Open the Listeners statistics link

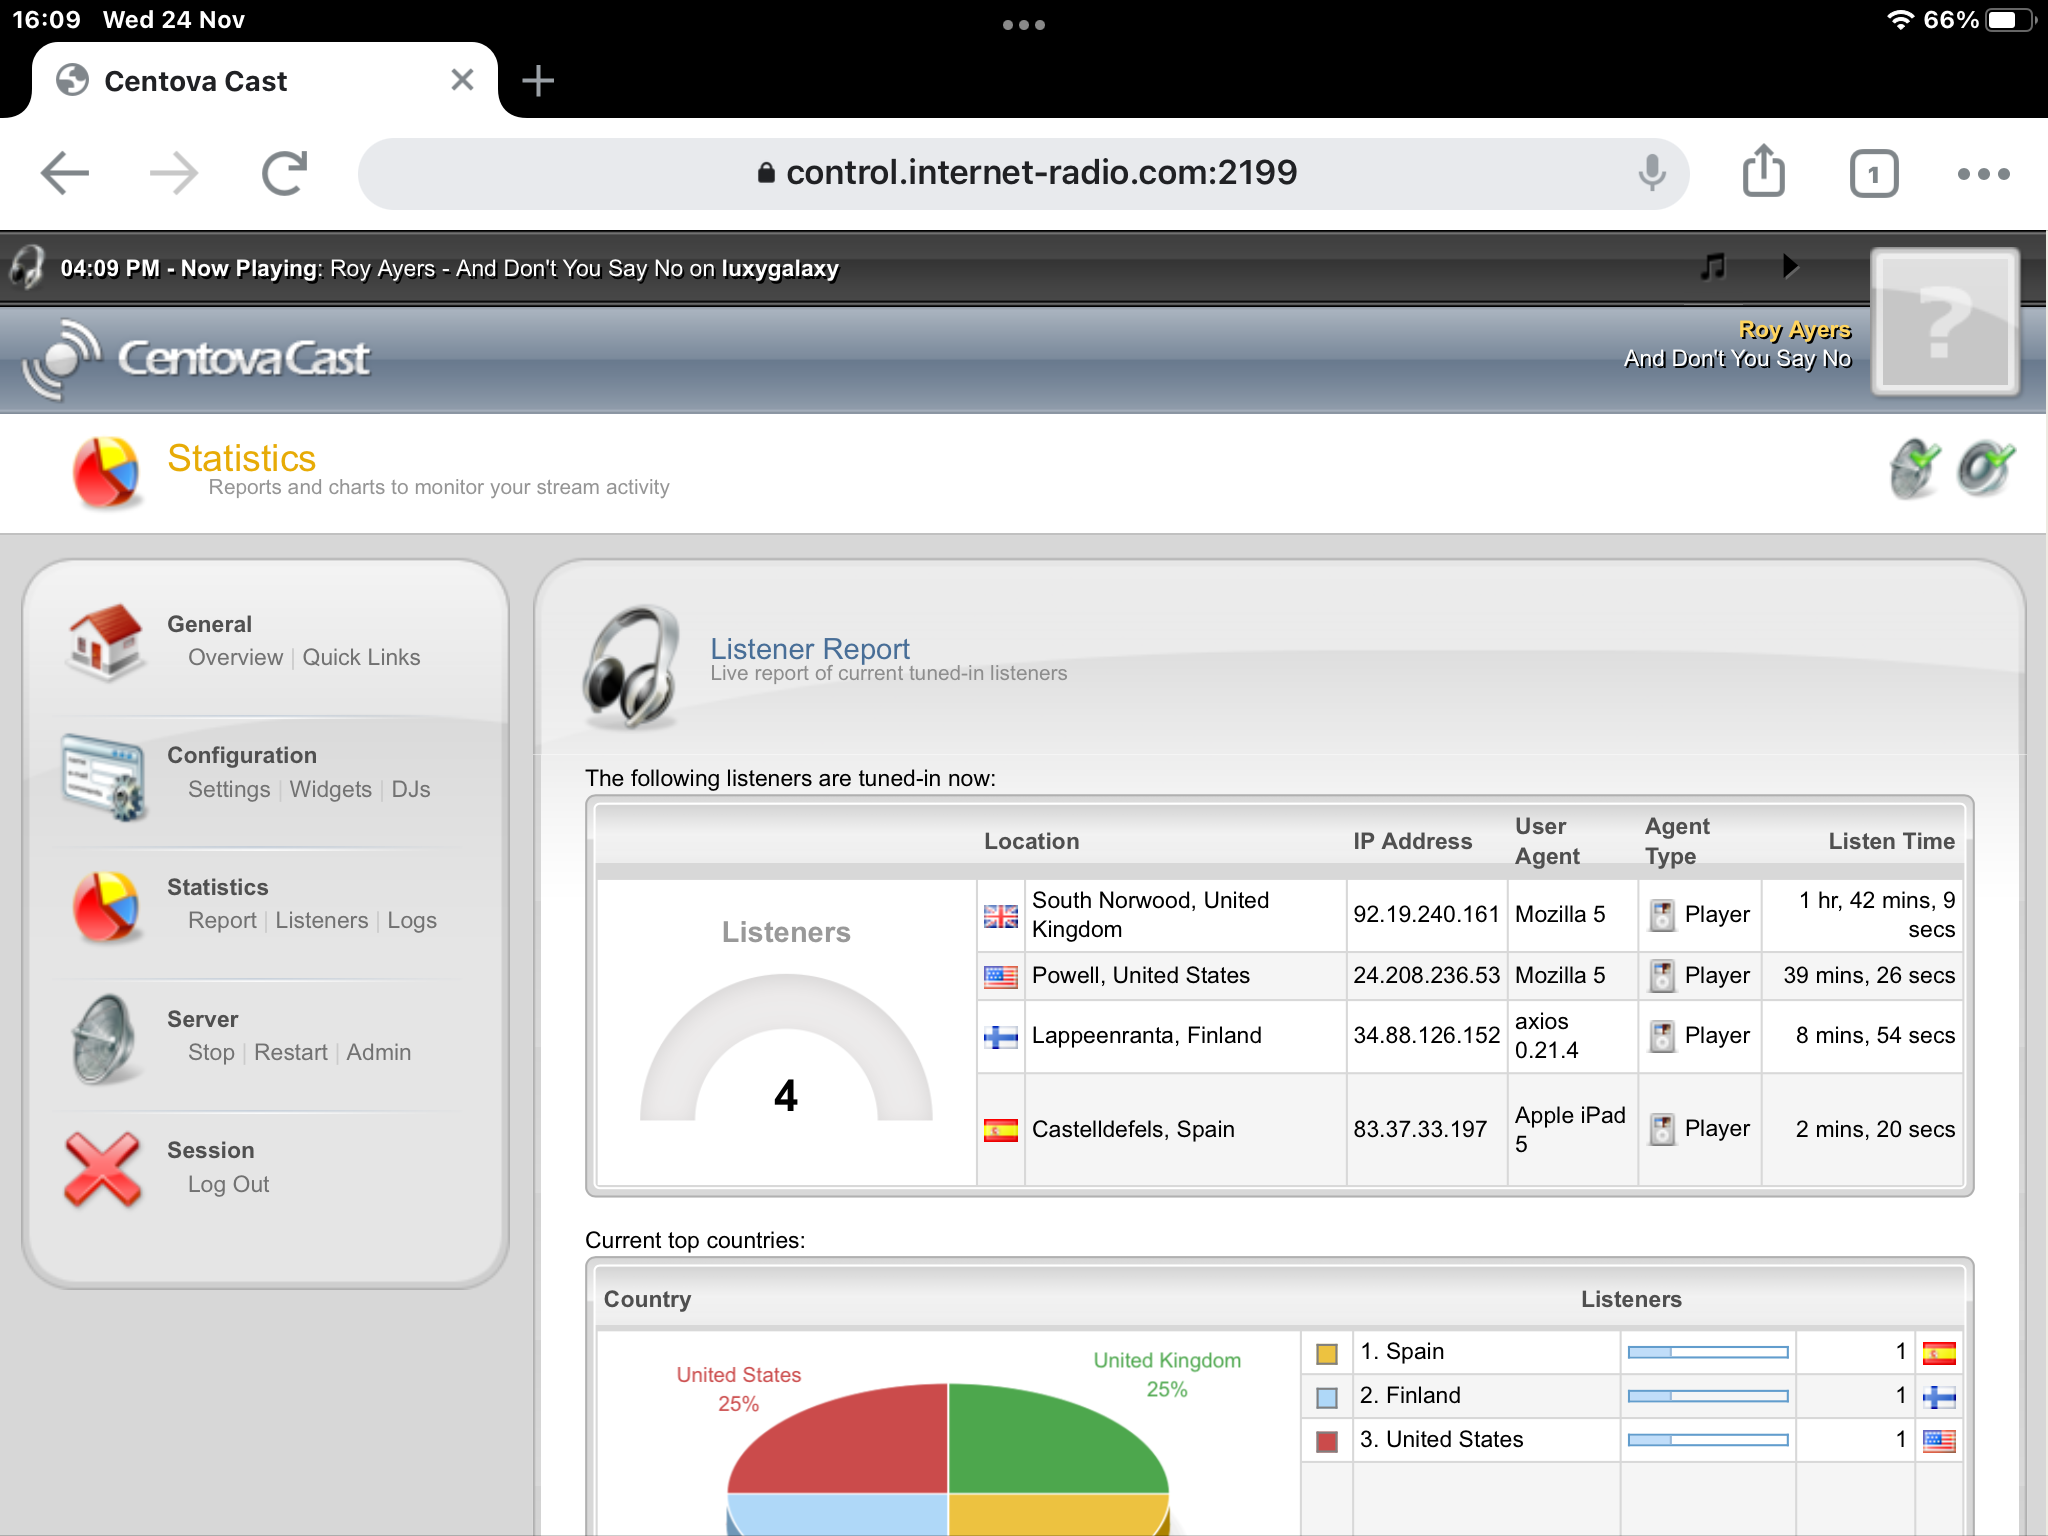coord(321,920)
